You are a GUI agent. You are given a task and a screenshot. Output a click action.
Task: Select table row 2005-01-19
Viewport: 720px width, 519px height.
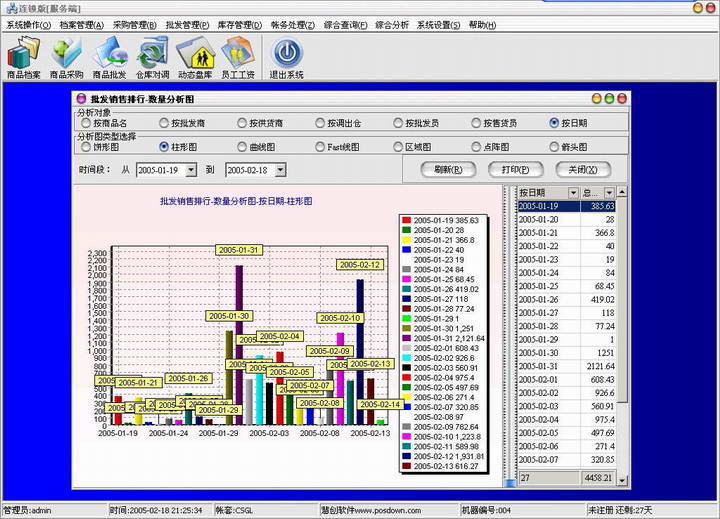pos(566,206)
